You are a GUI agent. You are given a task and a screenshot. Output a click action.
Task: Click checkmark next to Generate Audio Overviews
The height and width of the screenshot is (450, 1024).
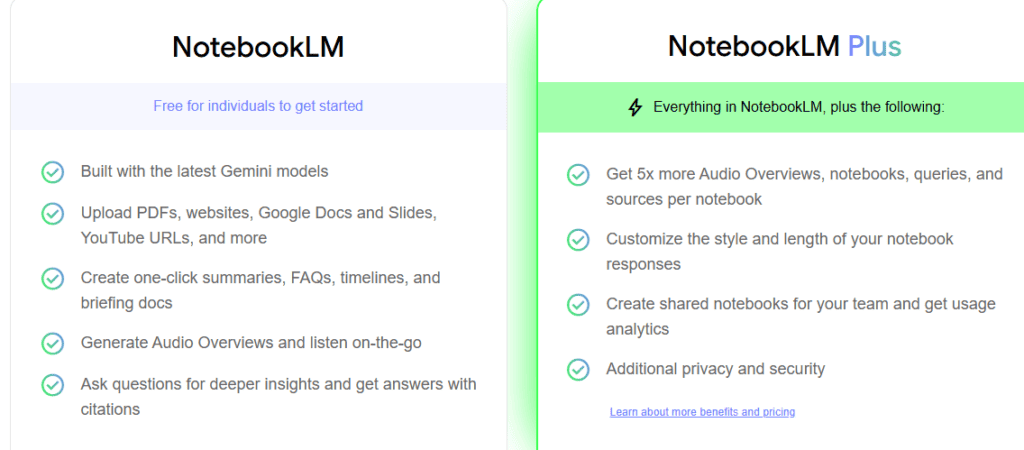(53, 344)
